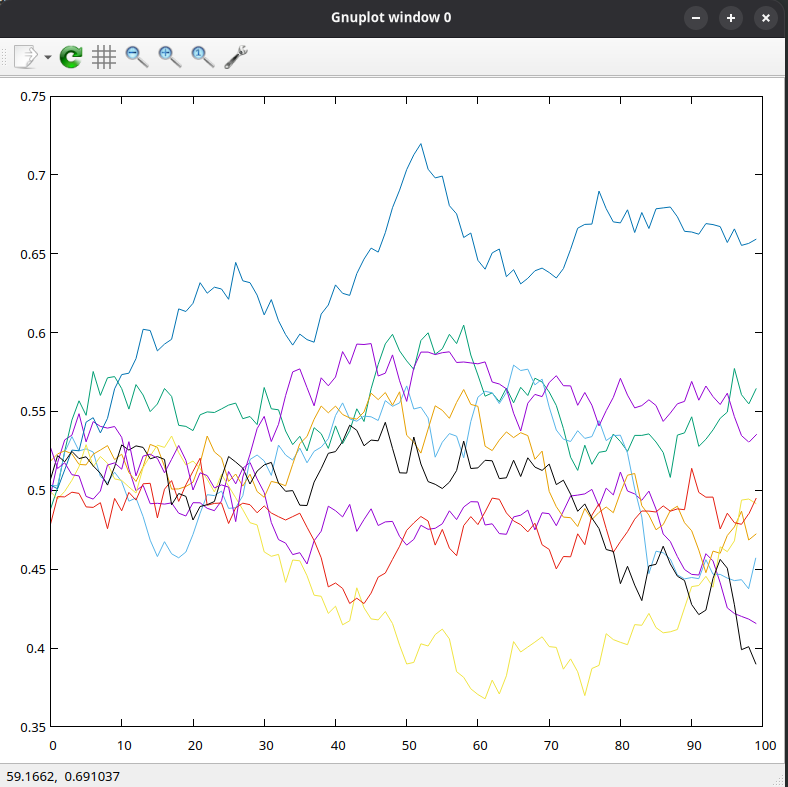The image size is (788, 787).
Task: Click the y-axis label 0.6
Action: pos(36,333)
